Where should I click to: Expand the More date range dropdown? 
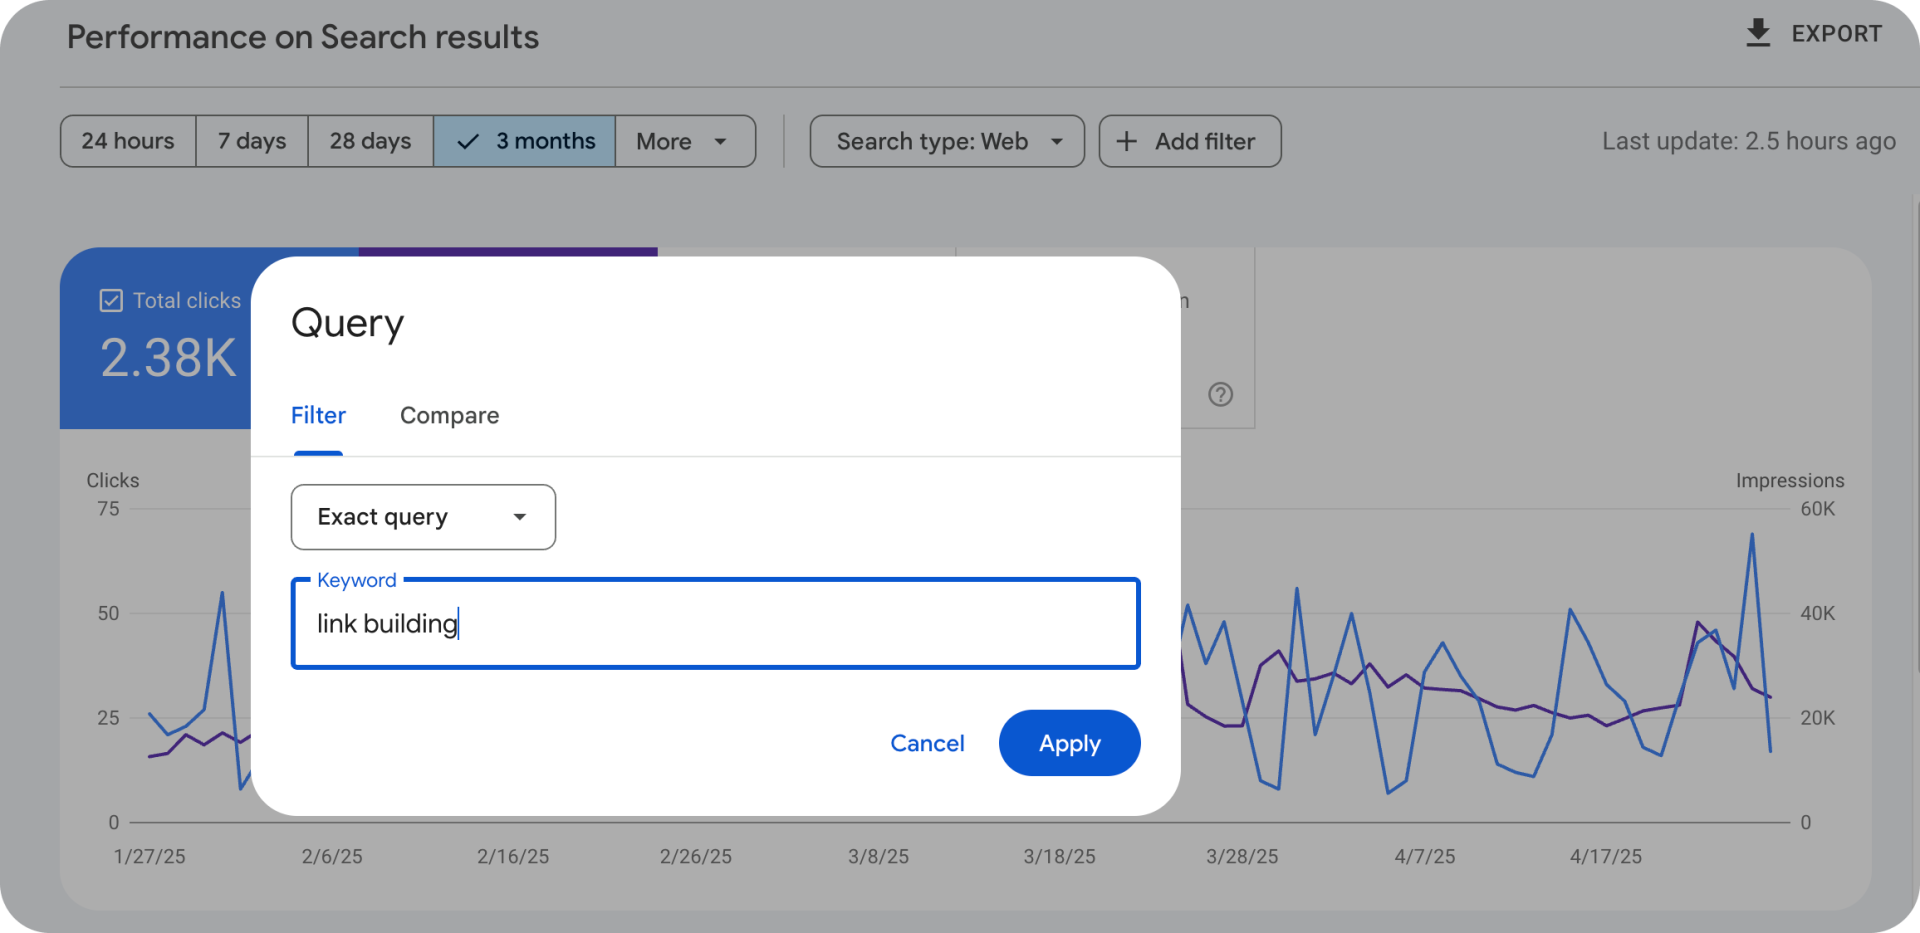click(685, 141)
